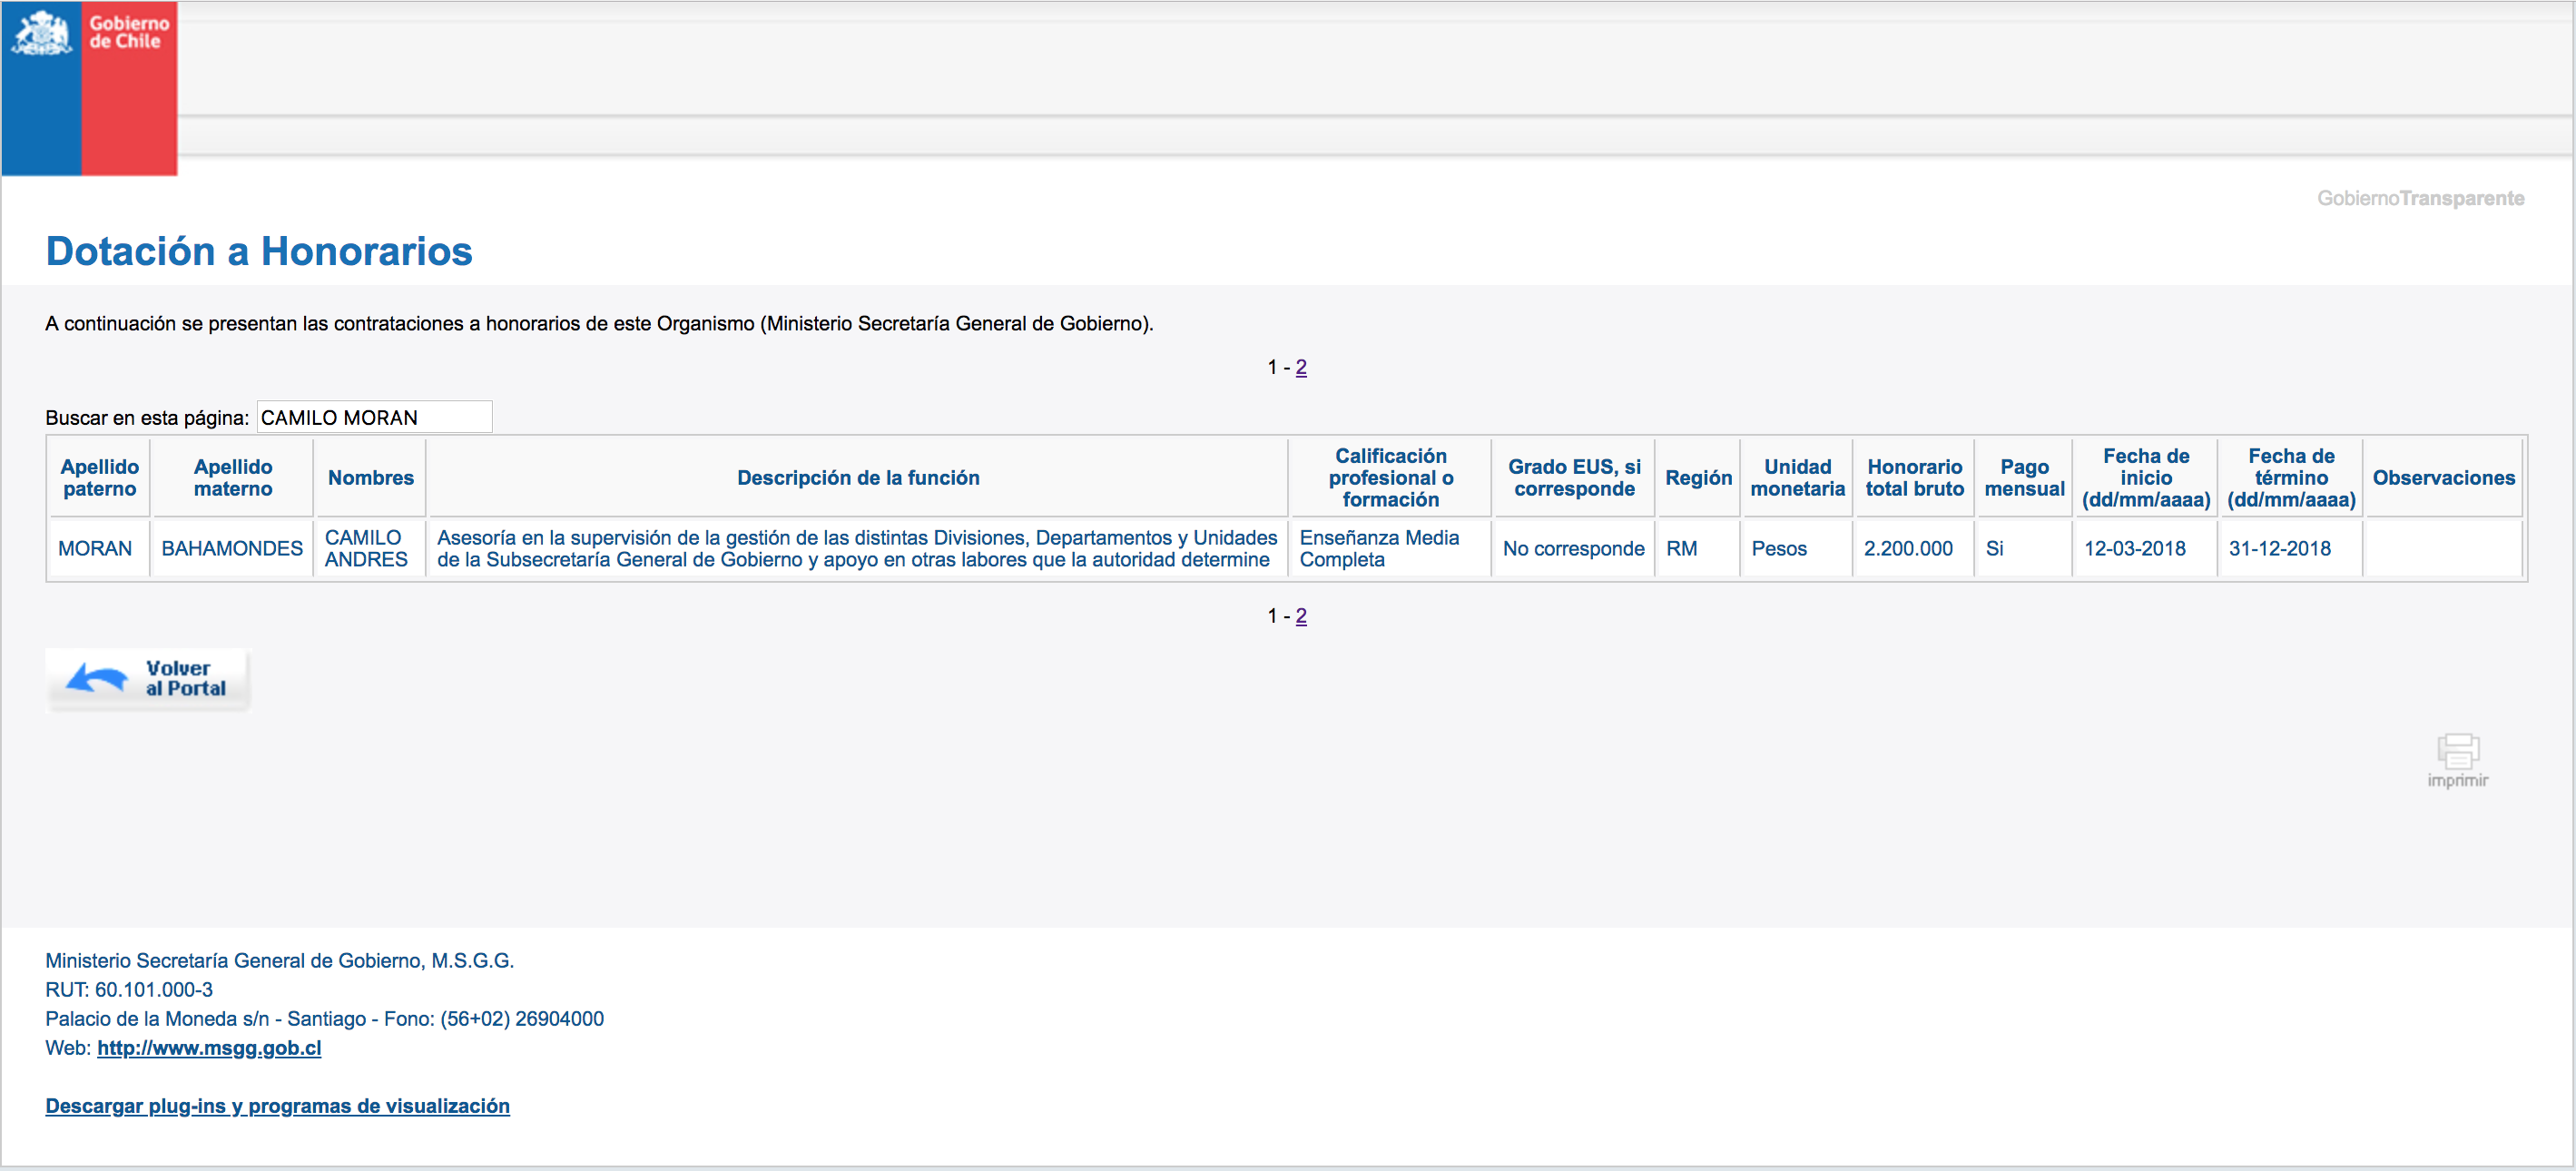Image resolution: width=2576 pixels, height=1171 pixels.
Task: Click the Nombres column header
Action: (370, 478)
